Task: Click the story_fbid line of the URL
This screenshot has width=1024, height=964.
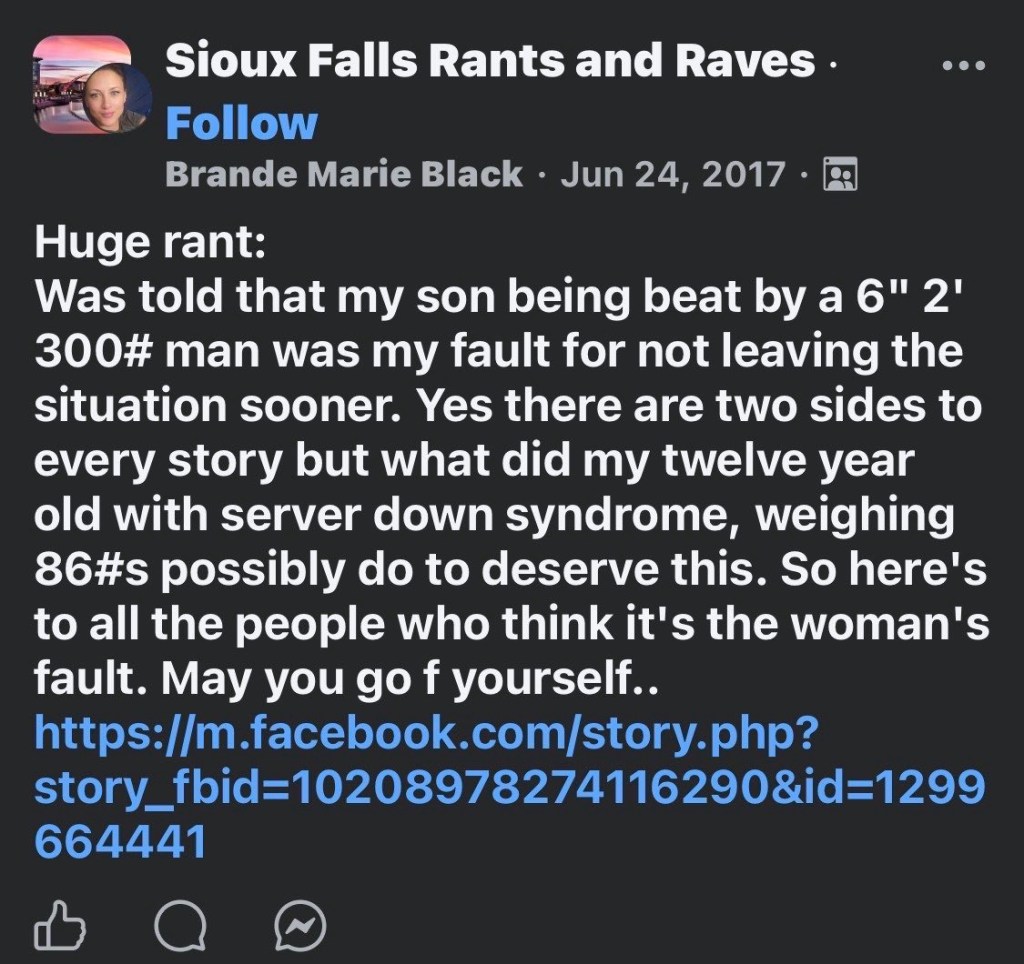Action: click(510, 788)
